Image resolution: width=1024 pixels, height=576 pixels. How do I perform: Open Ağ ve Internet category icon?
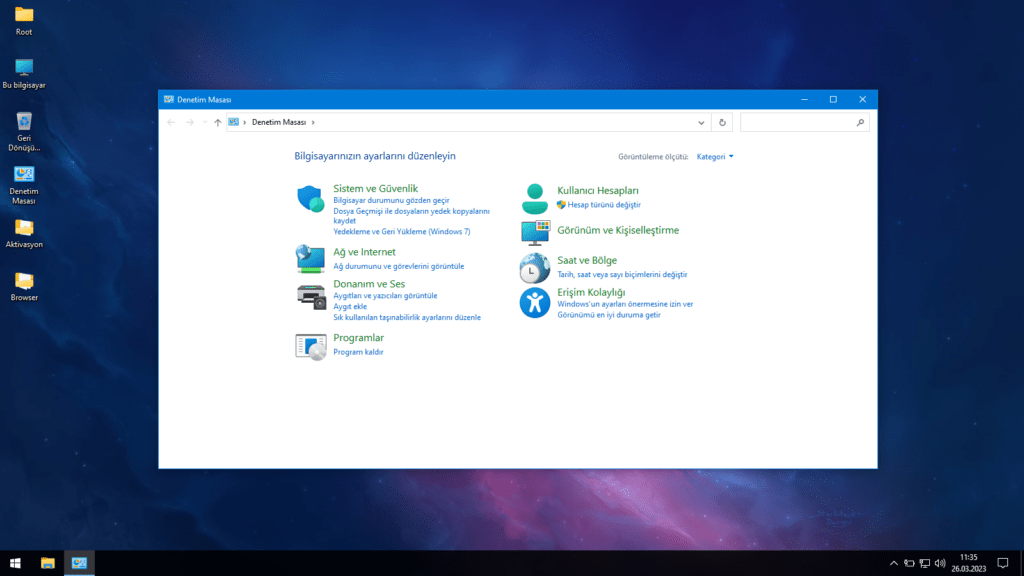[x=311, y=257]
